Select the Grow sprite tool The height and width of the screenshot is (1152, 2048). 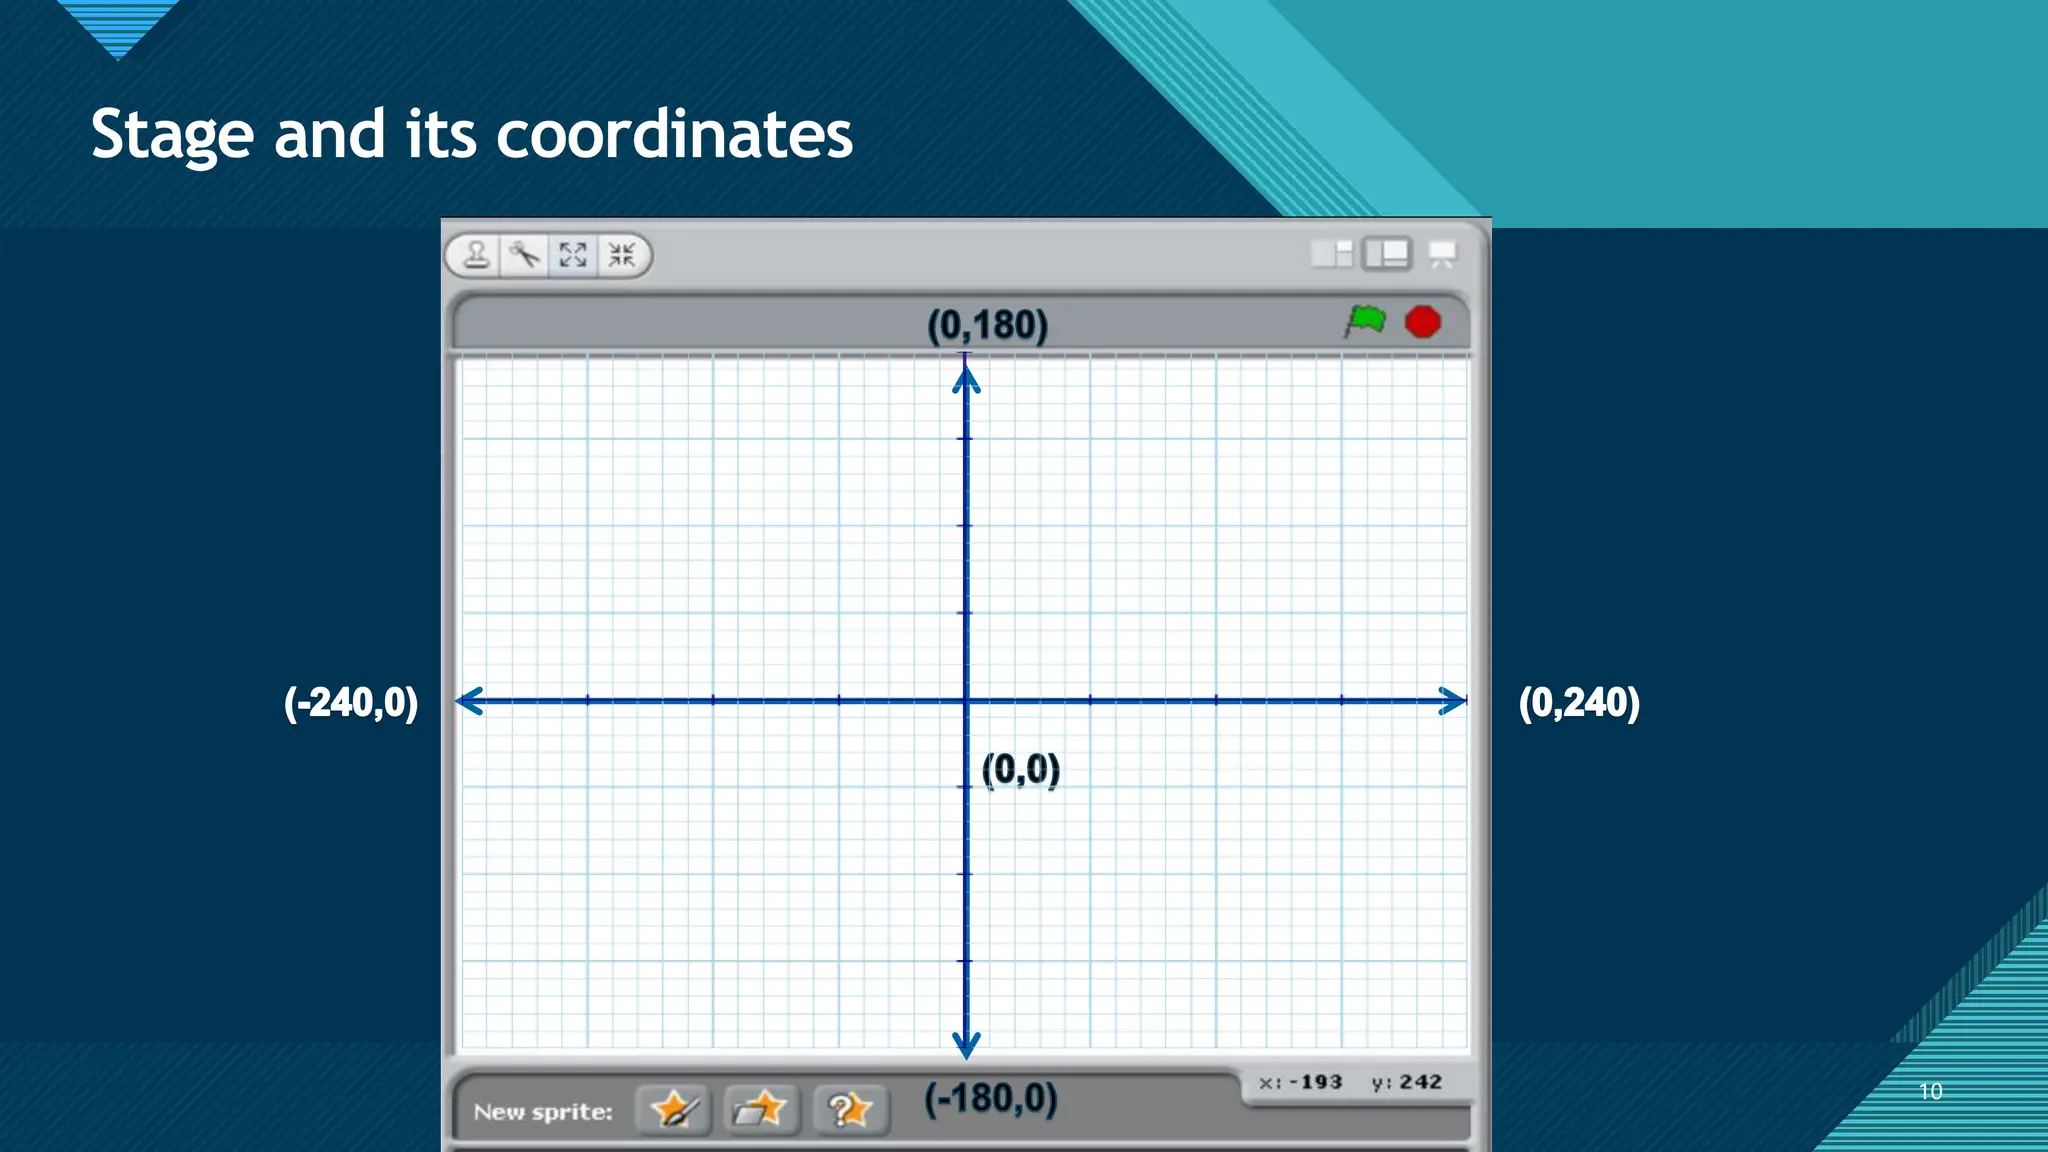573,255
